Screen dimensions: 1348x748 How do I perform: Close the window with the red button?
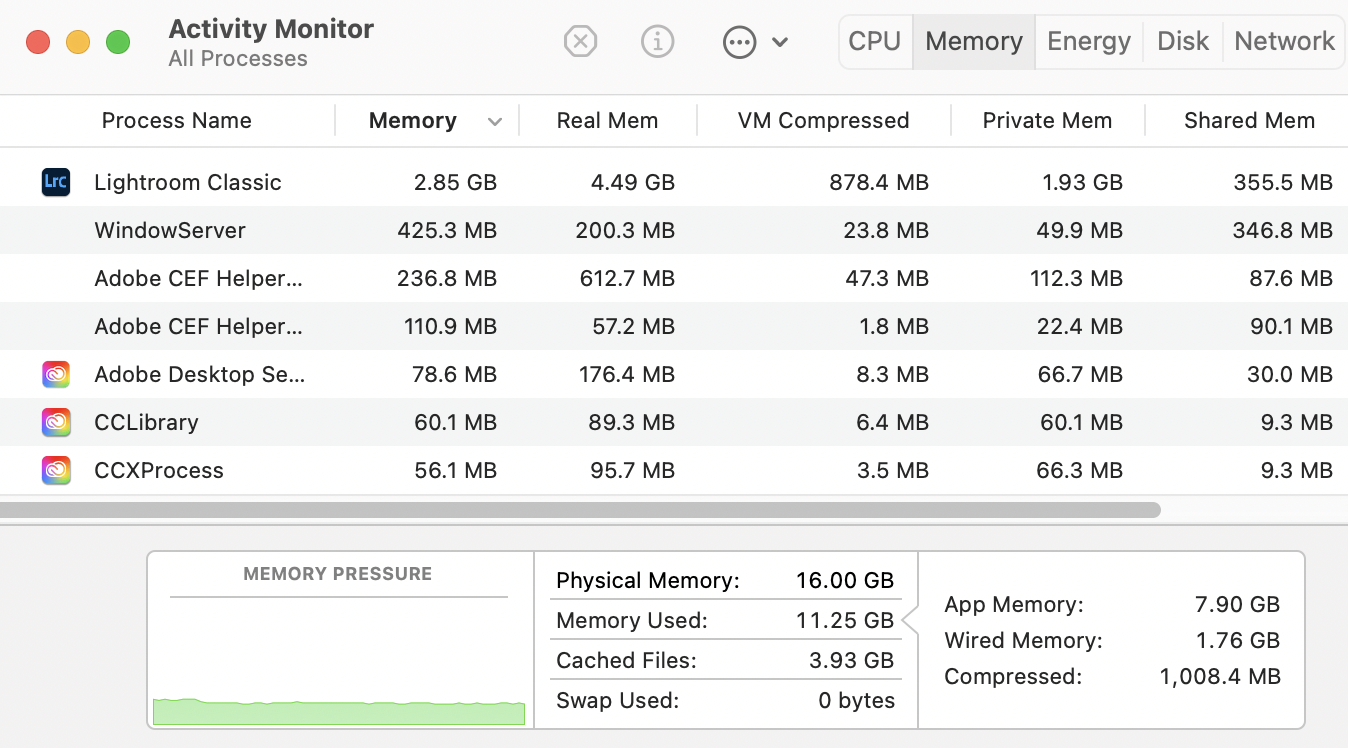tap(38, 42)
